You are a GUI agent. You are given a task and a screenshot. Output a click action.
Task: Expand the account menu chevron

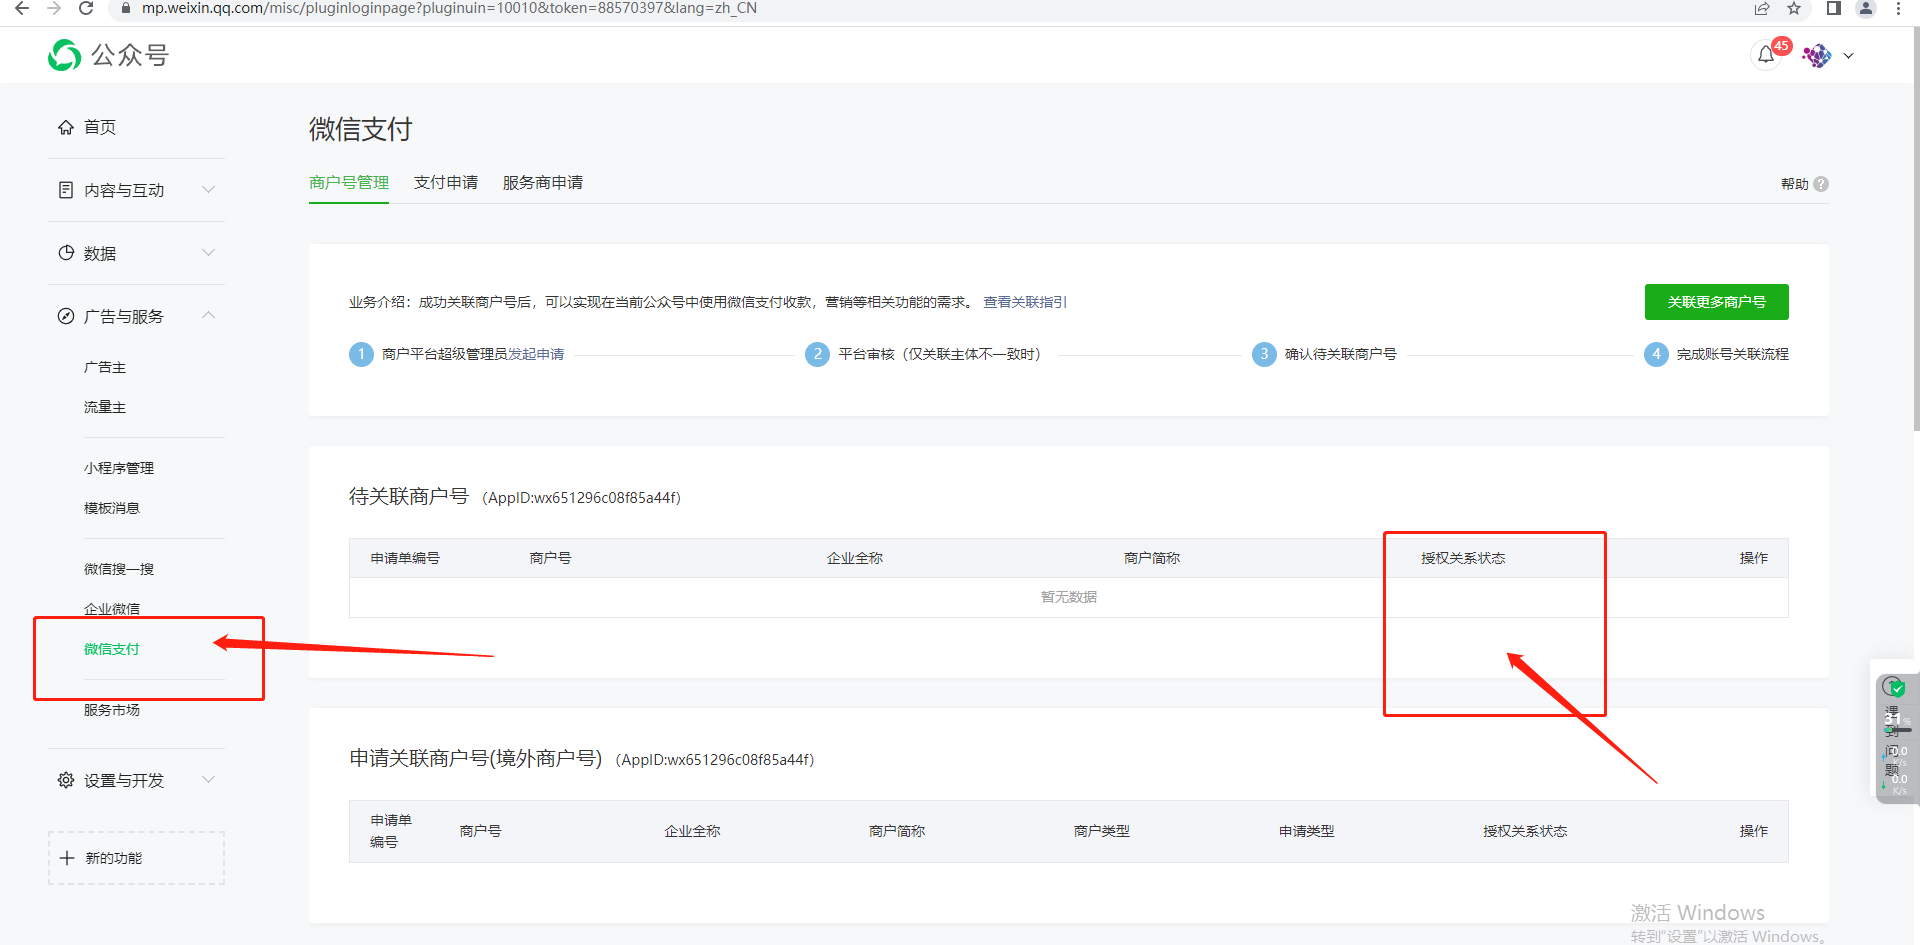[1849, 56]
